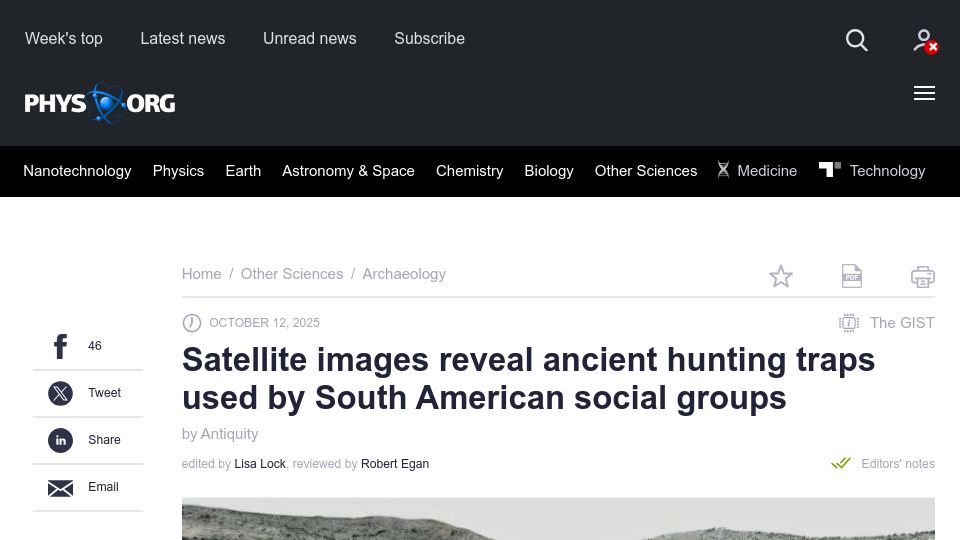Screen dimensions: 960x540
Task: Select the Earth category
Action: click(243, 171)
